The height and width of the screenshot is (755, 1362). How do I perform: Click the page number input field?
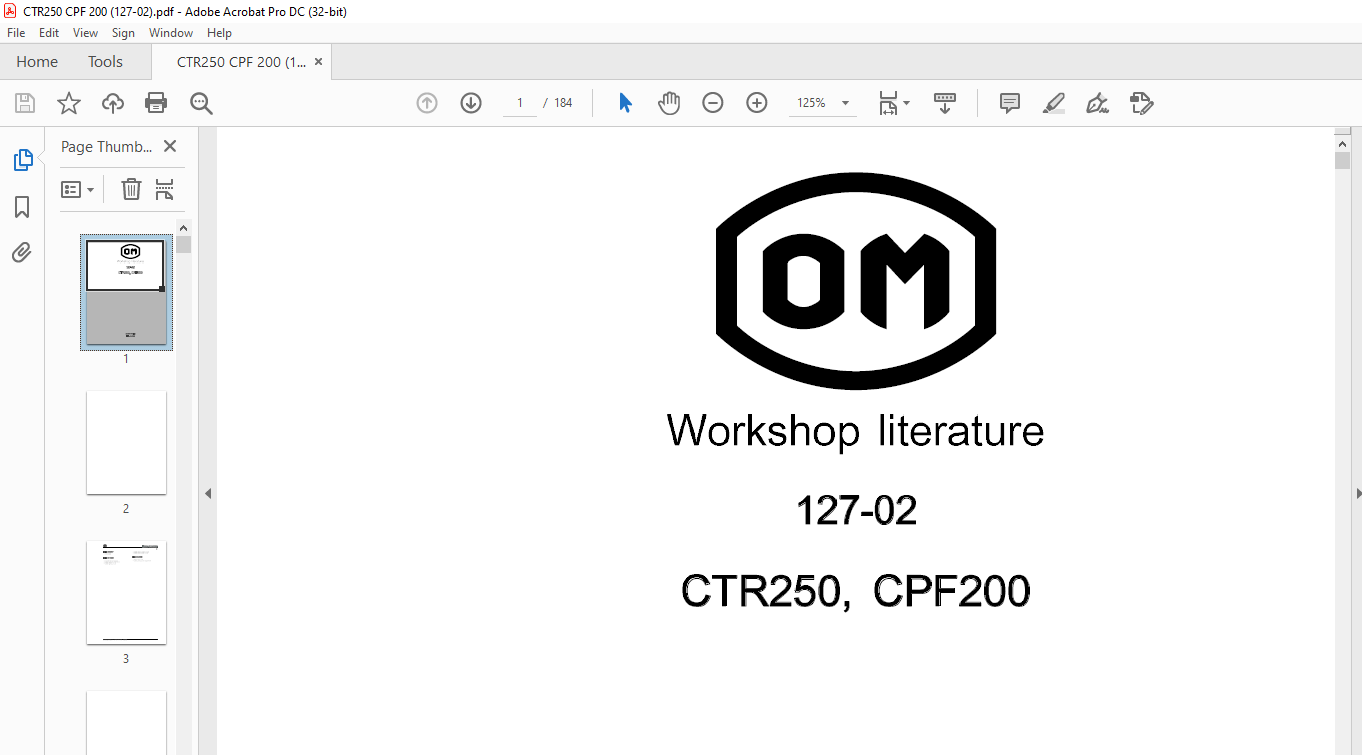point(520,103)
